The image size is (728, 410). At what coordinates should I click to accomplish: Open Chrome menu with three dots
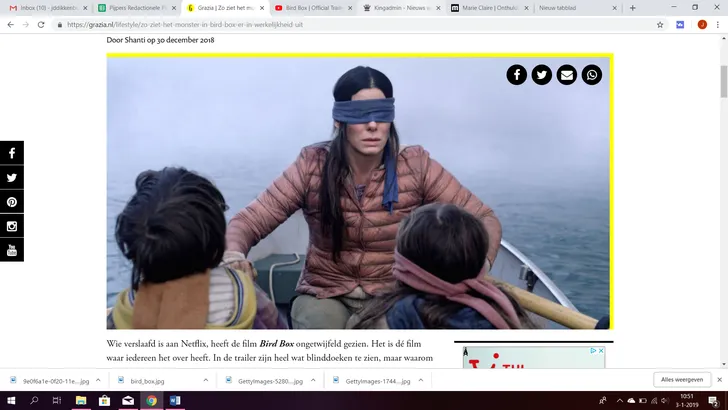pos(718,25)
